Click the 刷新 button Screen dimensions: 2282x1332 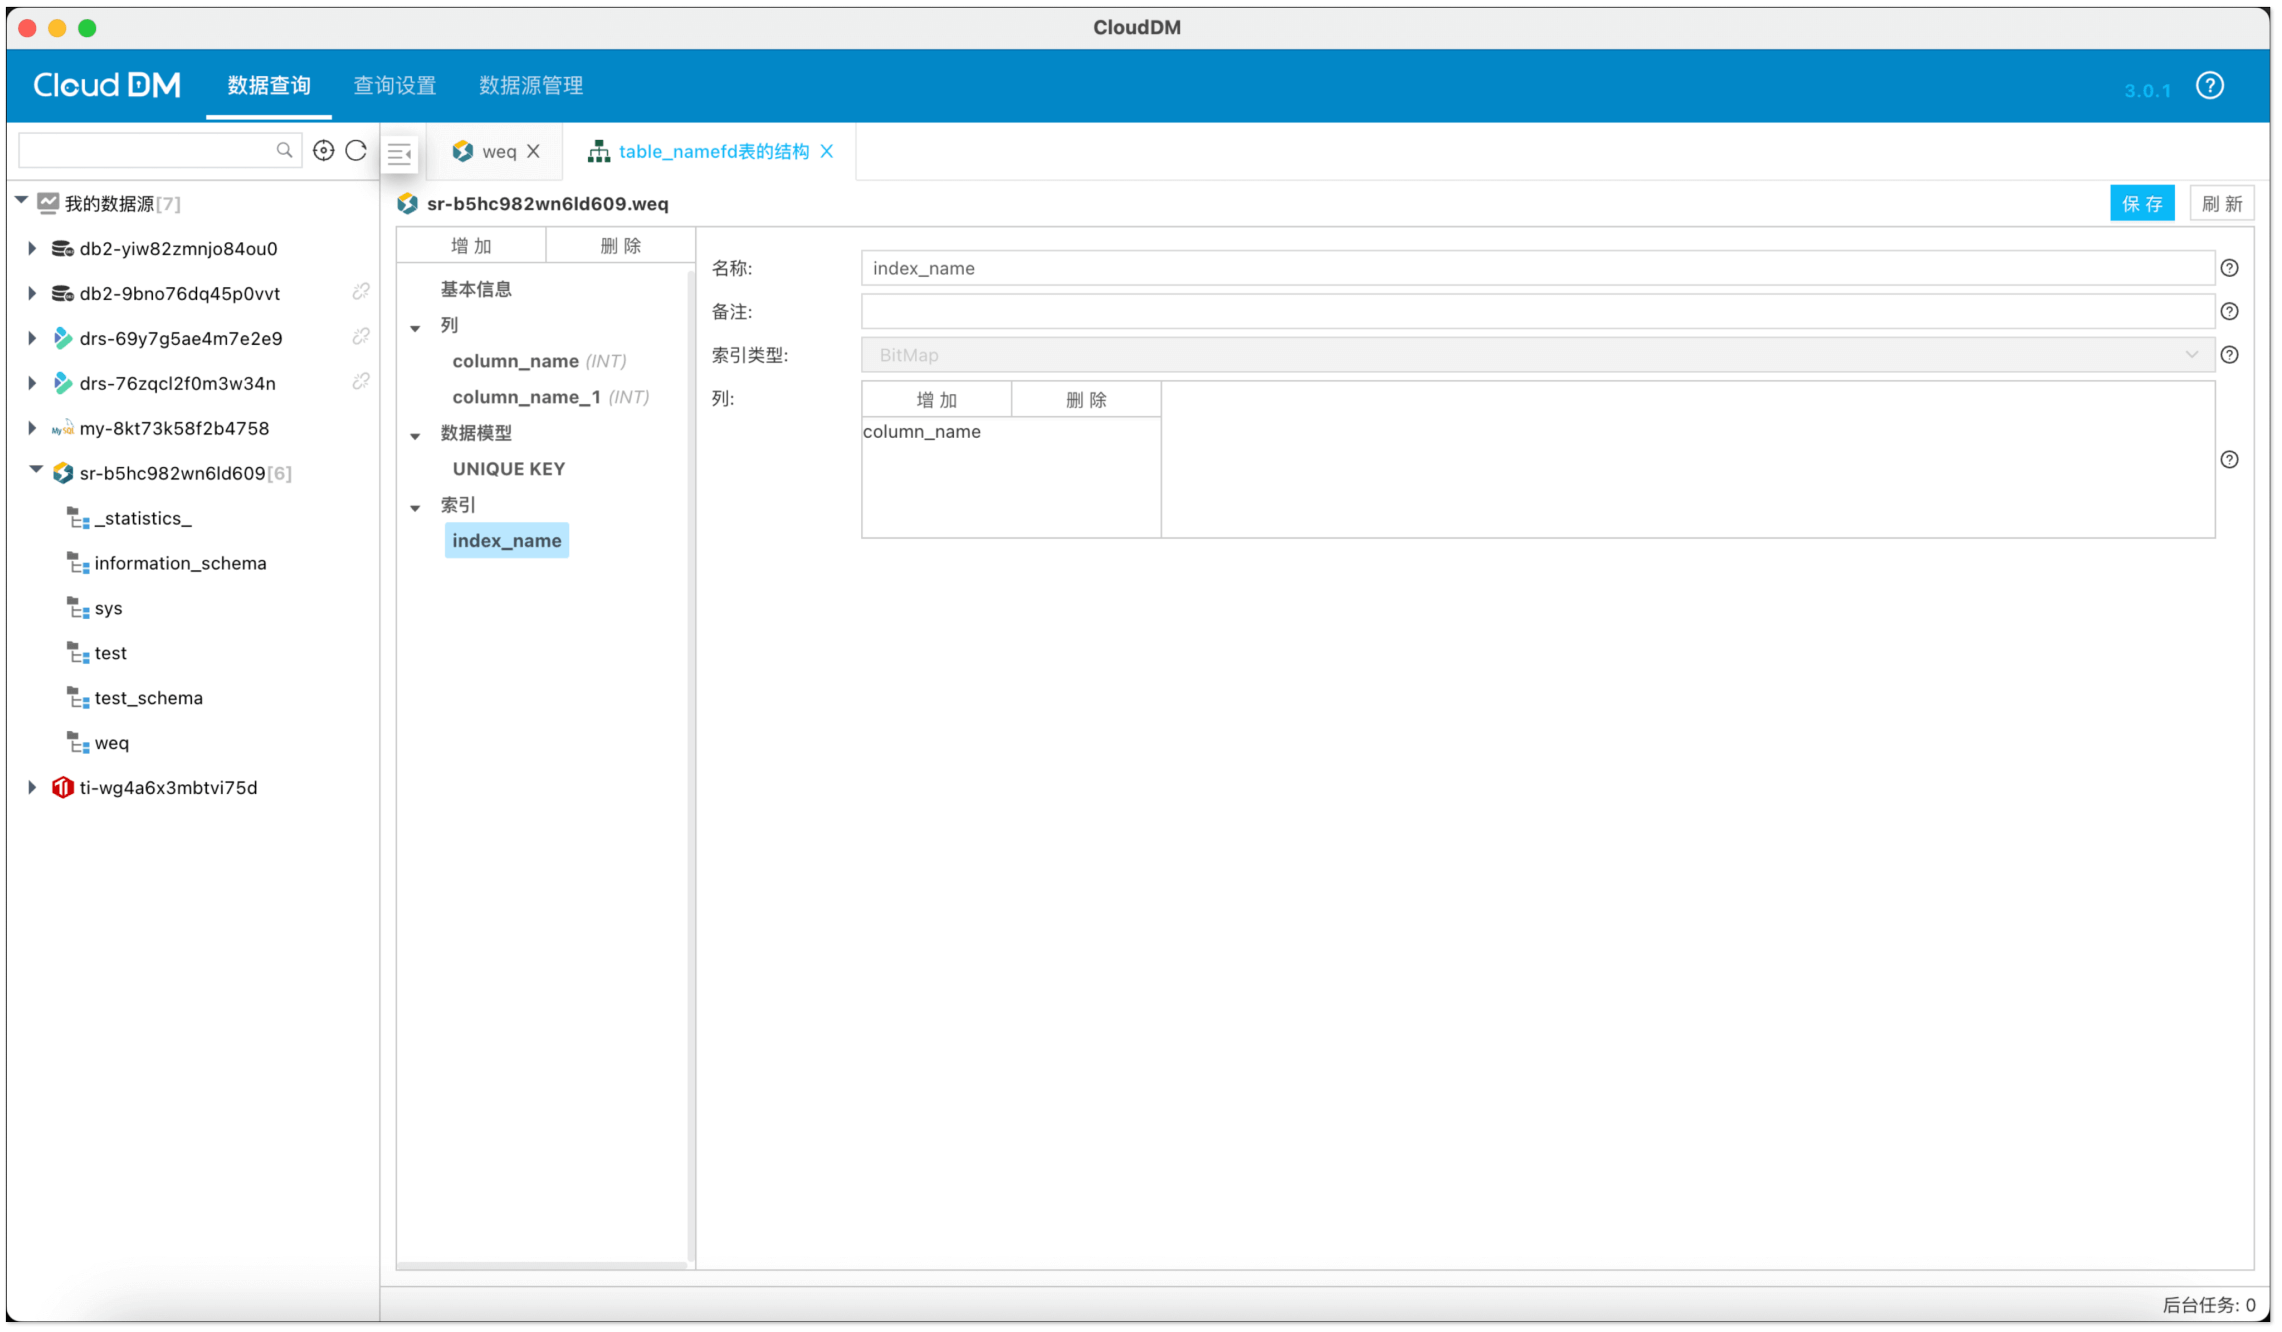point(2221,204)
